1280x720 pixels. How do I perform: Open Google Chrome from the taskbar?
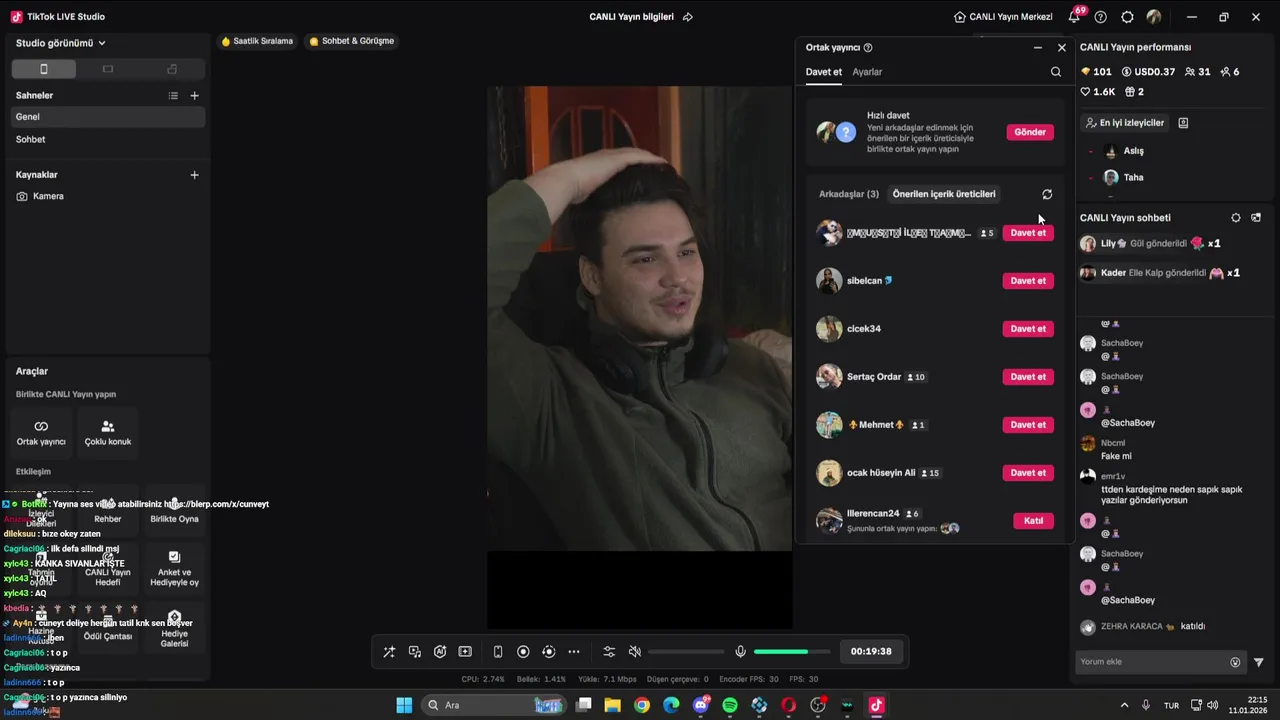click(x=642, y=705)
